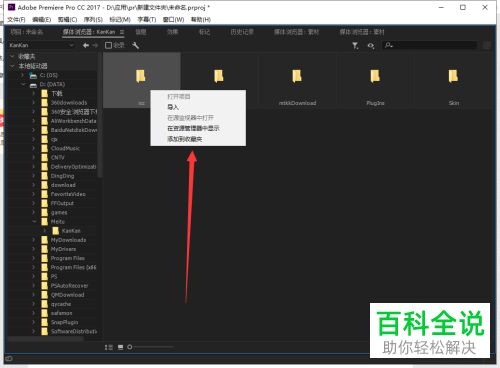Open the 编辑(E) menu
The width and height of the screenshot is (500, 368).
(x=42, y=20)
